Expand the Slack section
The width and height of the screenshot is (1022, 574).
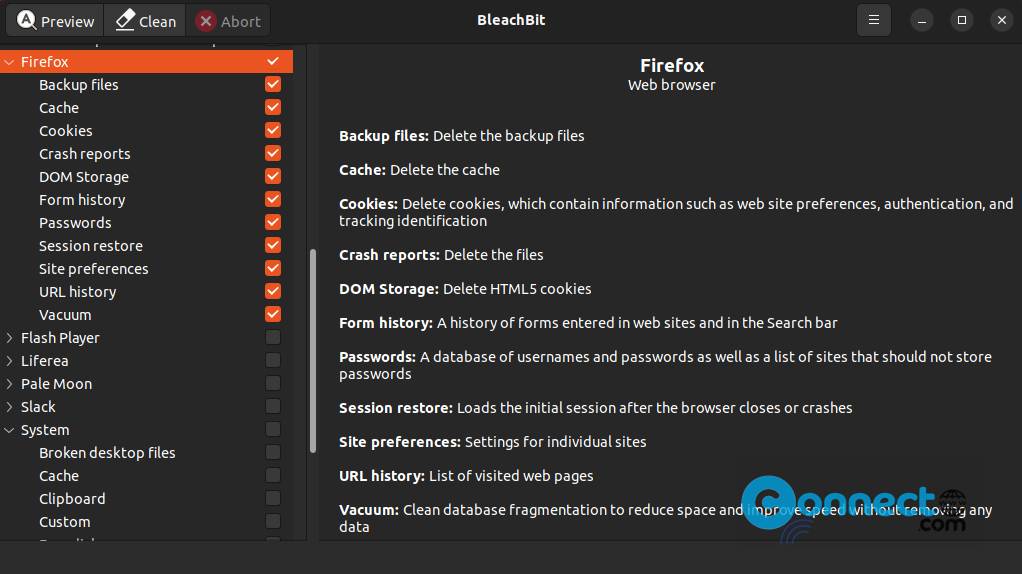pyautogui.click(x=9, y=407)
